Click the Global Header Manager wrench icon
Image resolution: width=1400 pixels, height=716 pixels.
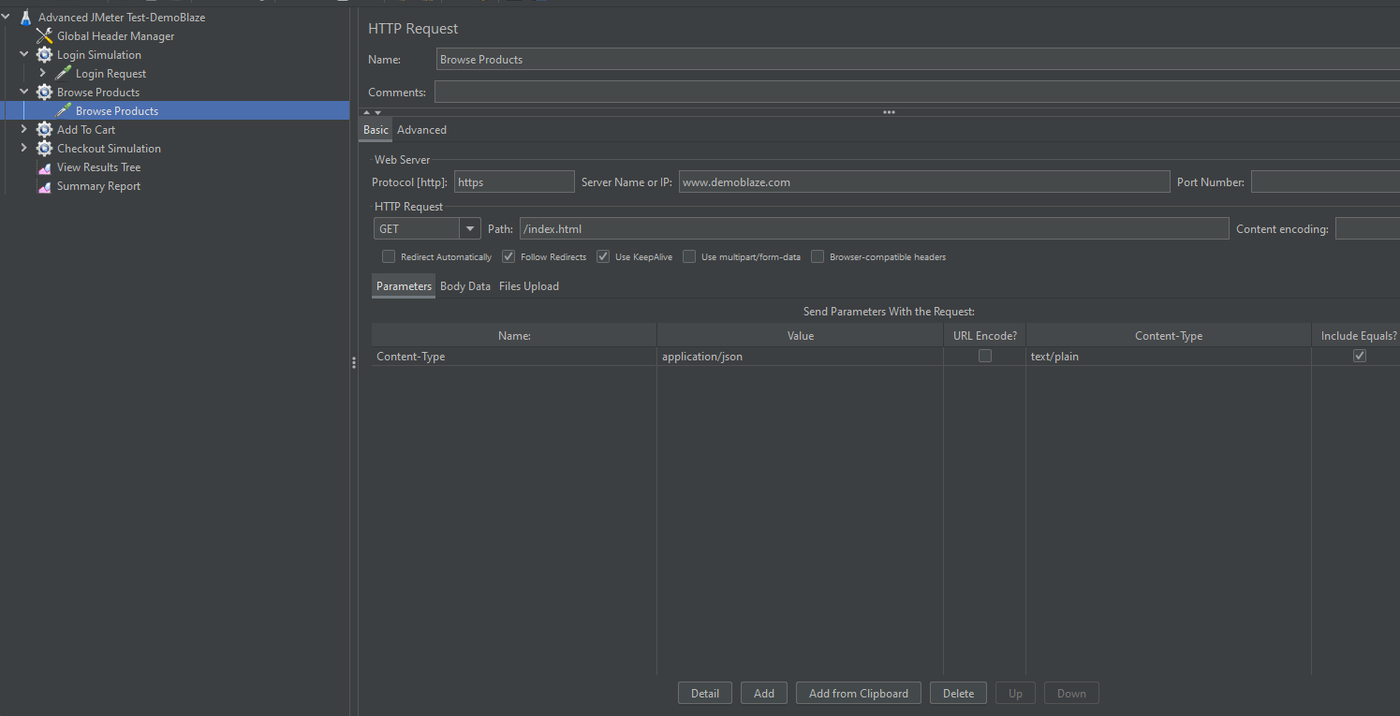[x=44, y=36]
